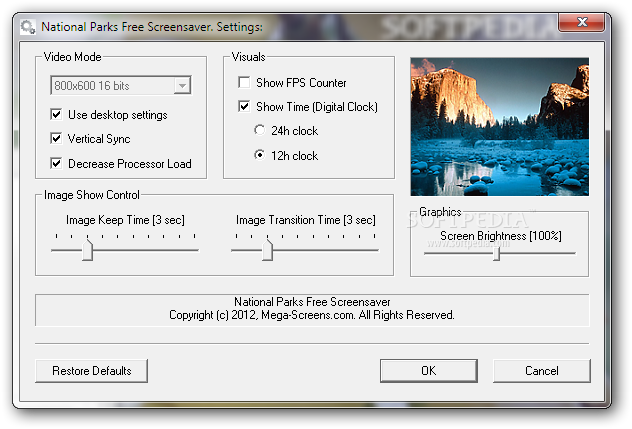Click the Screen Brightness slider handle

pos(497,254)
